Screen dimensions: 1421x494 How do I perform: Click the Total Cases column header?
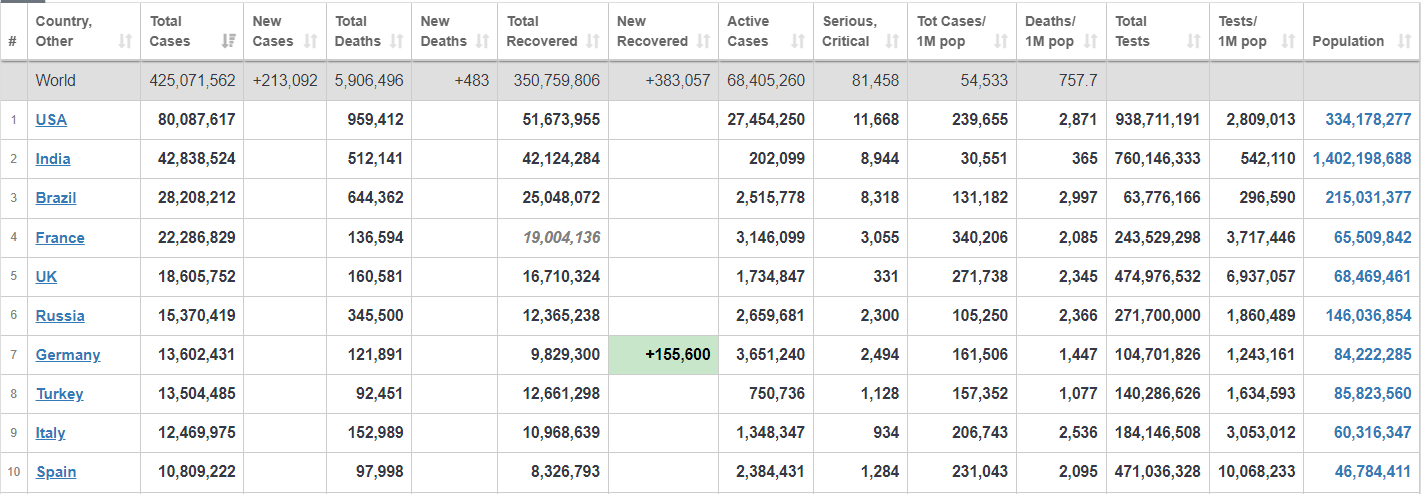(192, 31)
